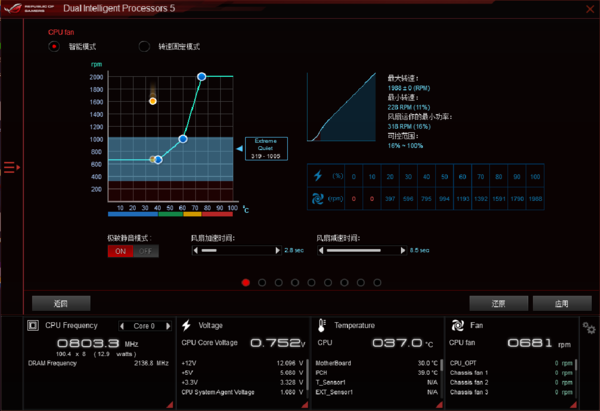This screenshot has width=600, height=411.
Task: Select the fixed RPM mode radio button
Action: [x=144, y=46]
